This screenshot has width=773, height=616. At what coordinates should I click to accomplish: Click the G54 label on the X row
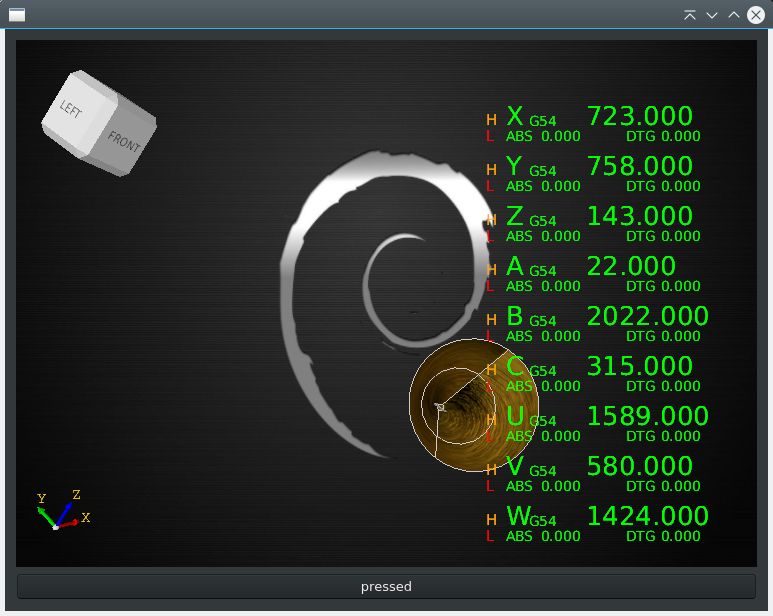pyautogui.click(x=543, y=121)
